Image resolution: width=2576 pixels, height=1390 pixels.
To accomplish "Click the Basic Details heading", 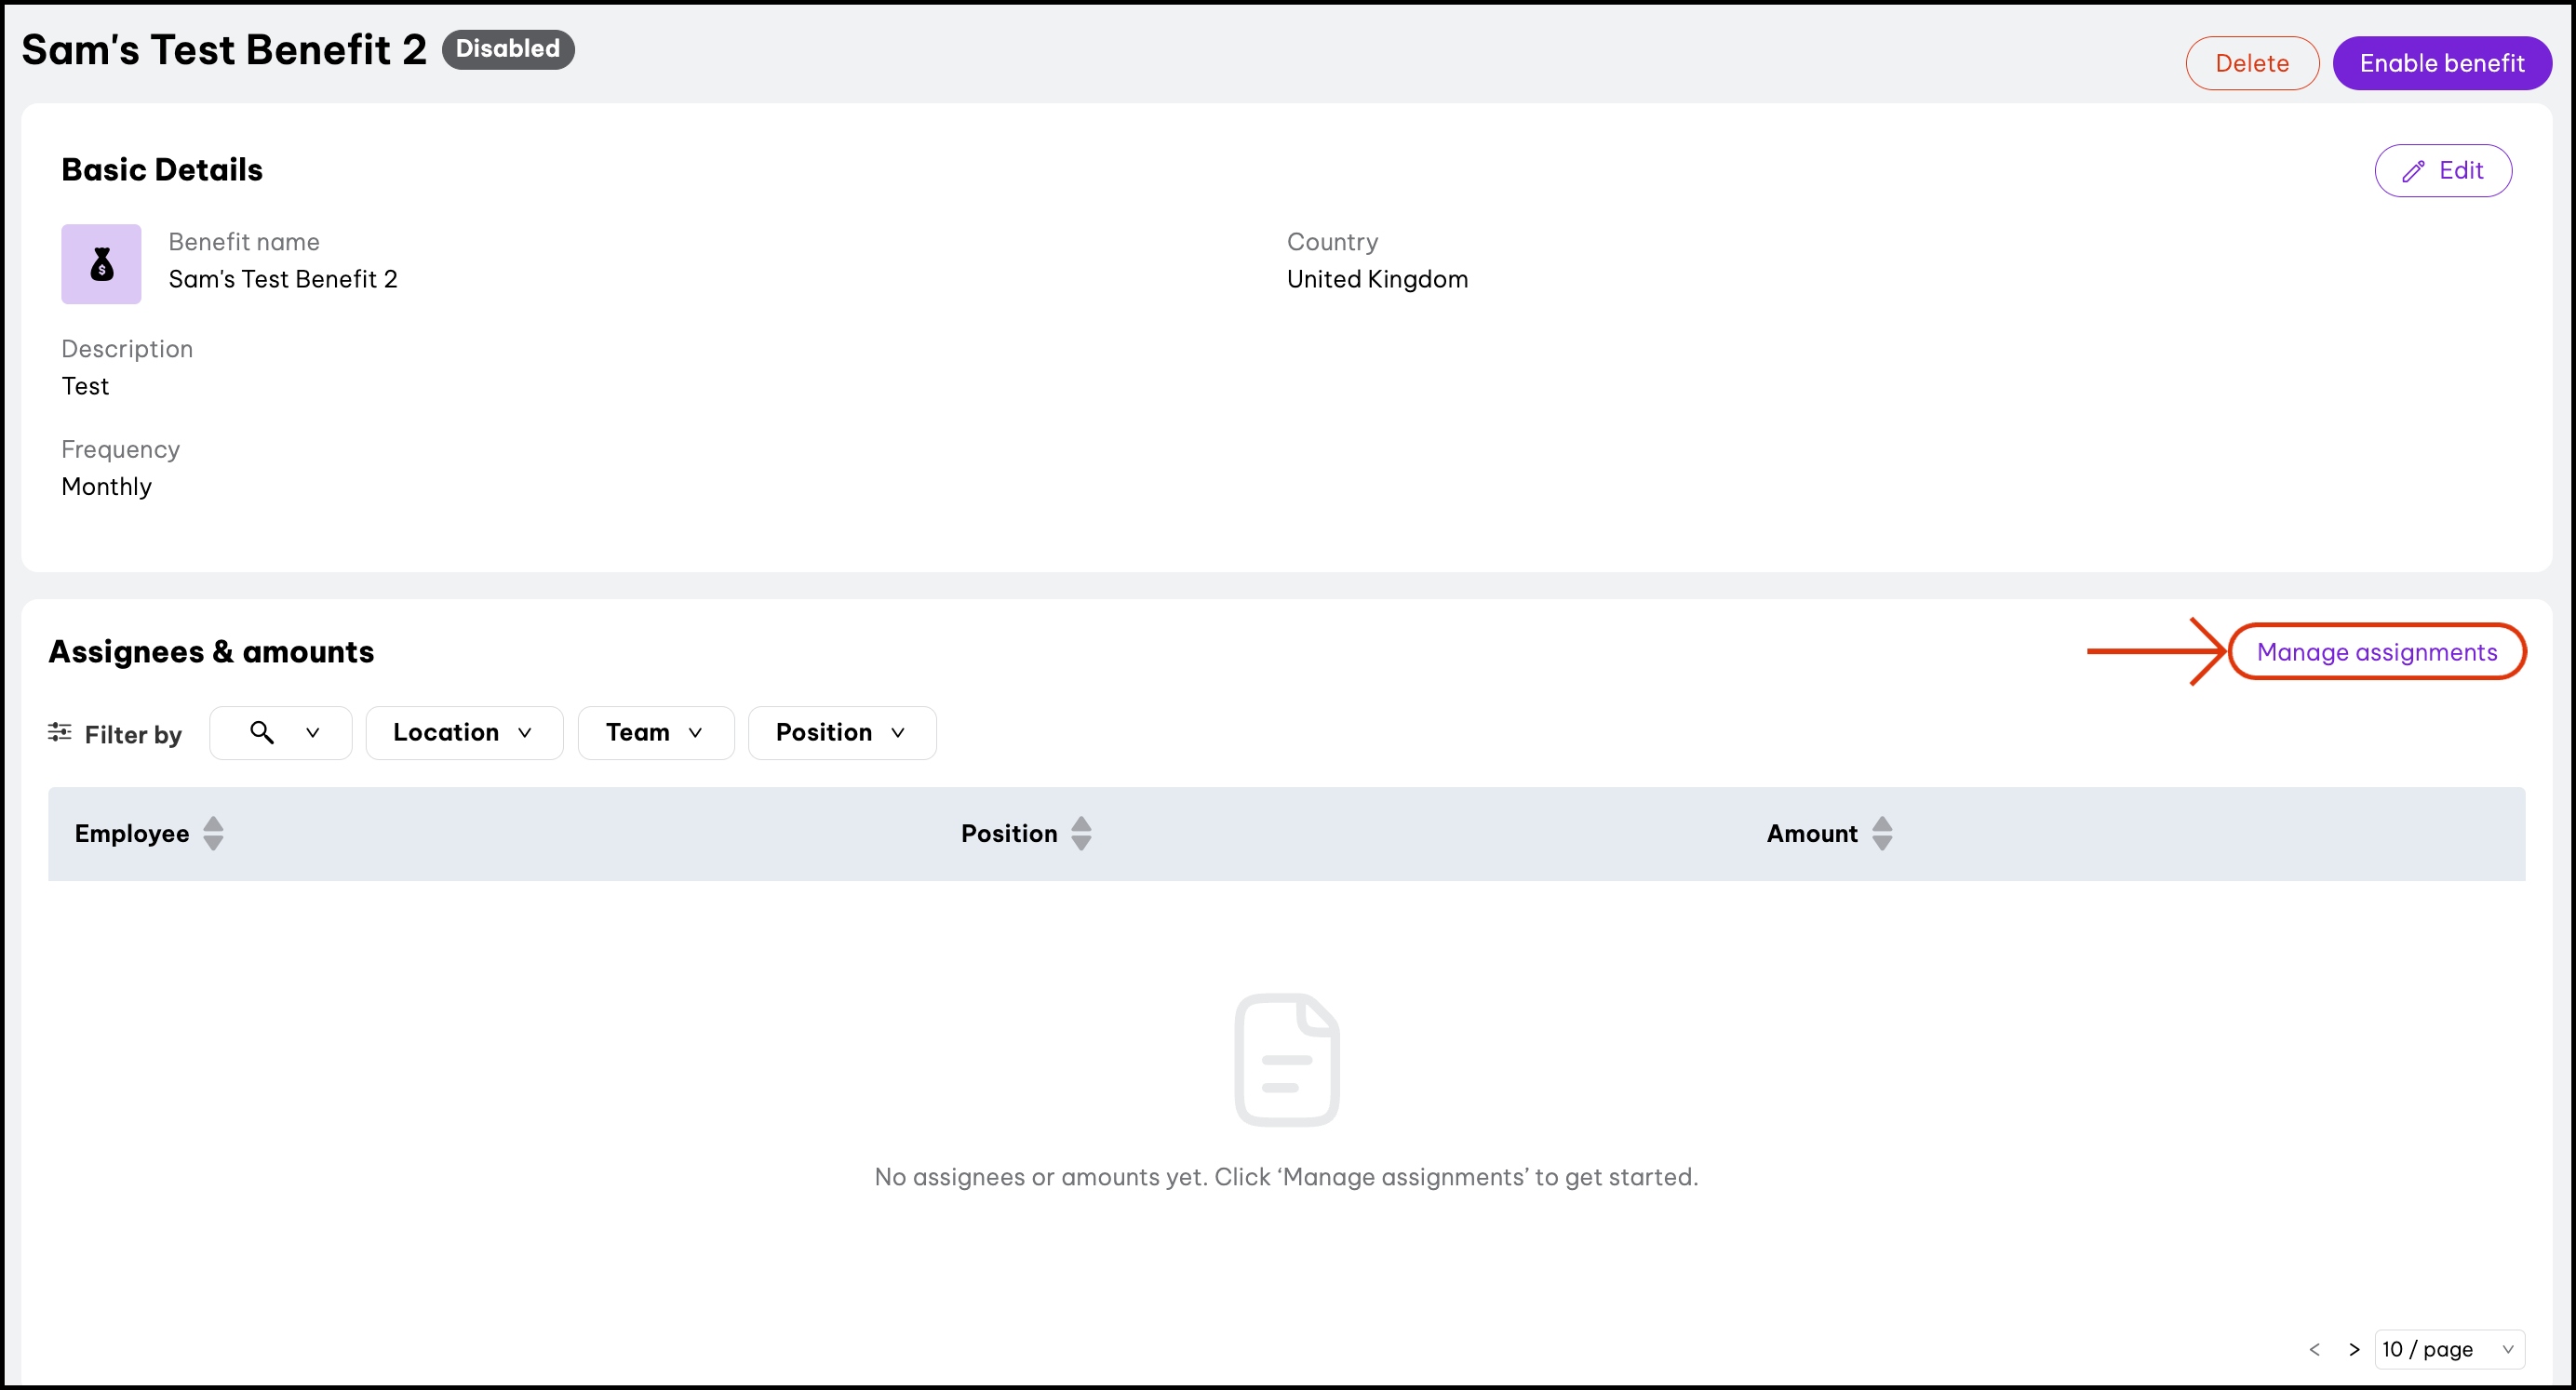I will tap(162, 170).
